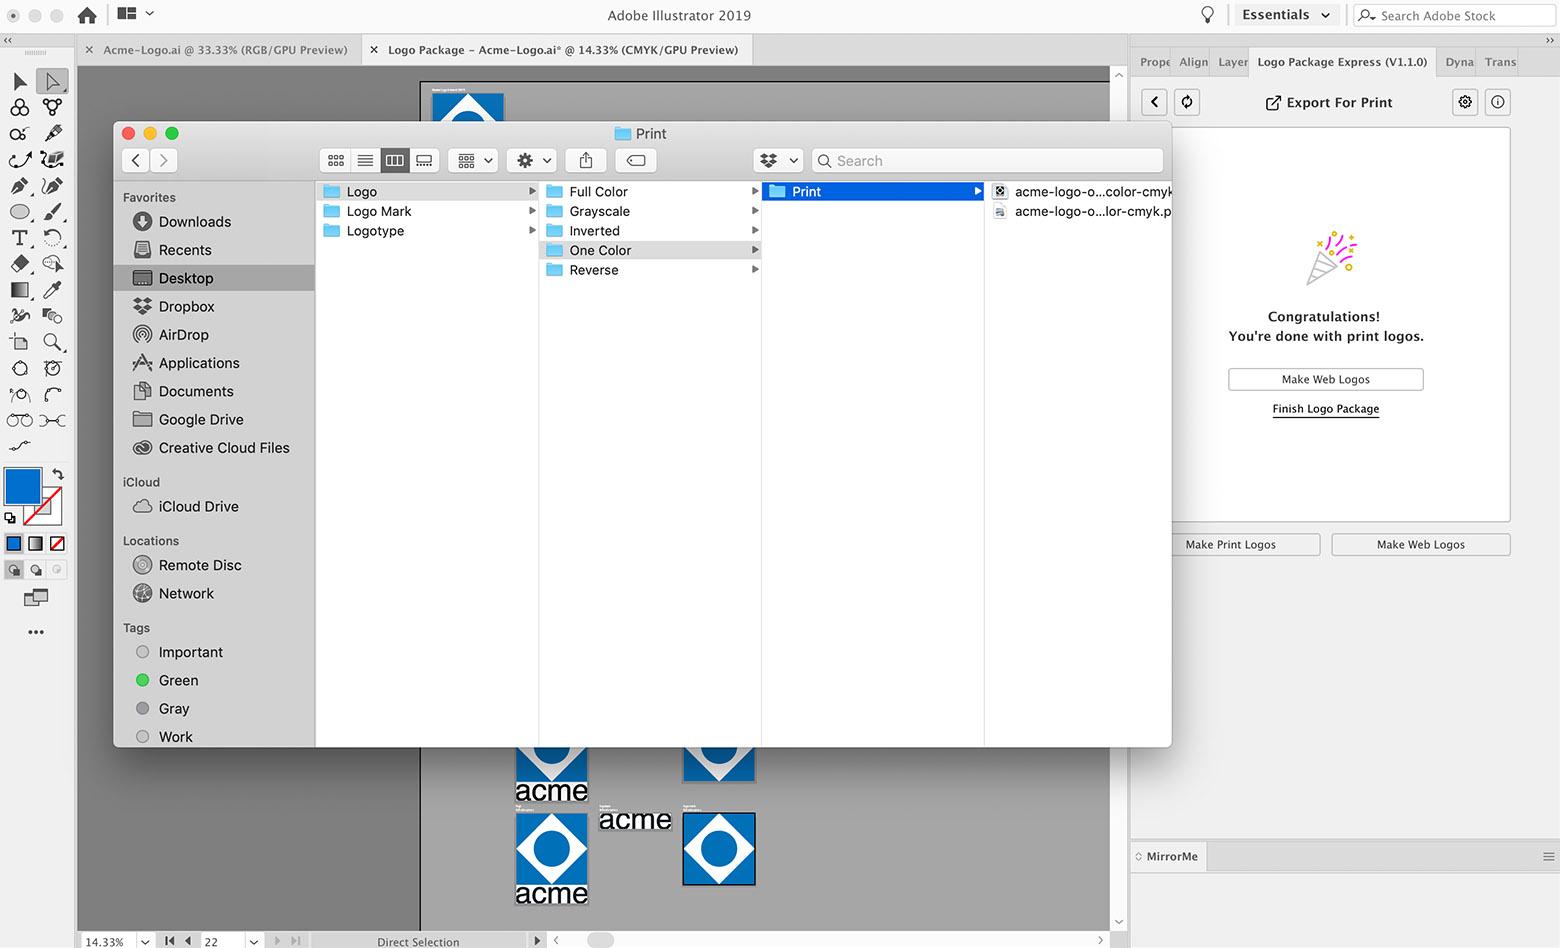Open the Layers panel tab
This screenshot has width=1560, height=948.
[x=1232, y=62]
